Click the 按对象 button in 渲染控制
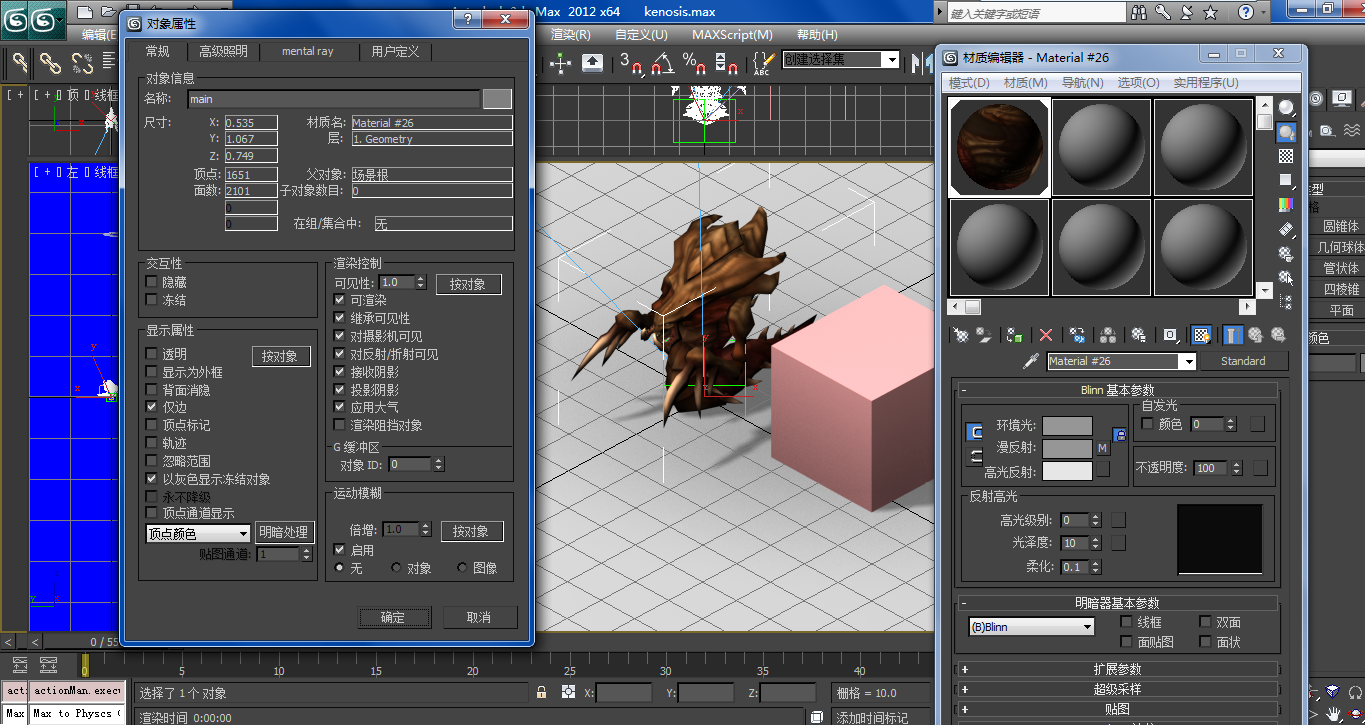The height and width of the screenshot is (725, 1365). [x=468, y=284]
